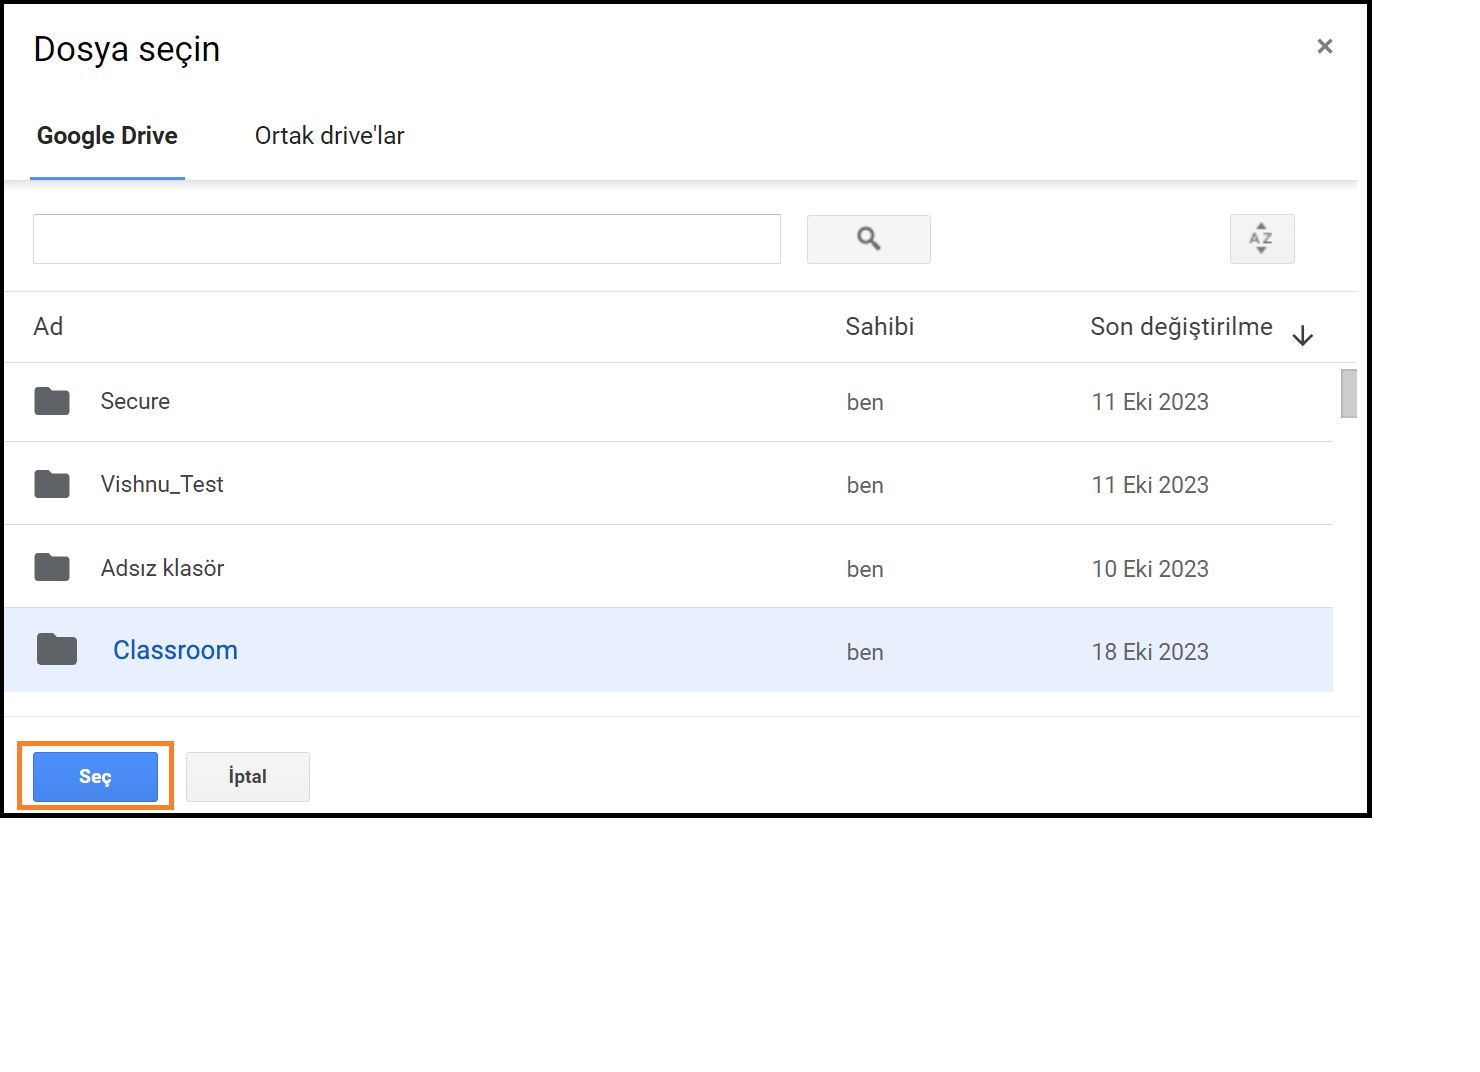
Task: Click the folder icon next to Adsız klasör
Action: pos(52,568)
